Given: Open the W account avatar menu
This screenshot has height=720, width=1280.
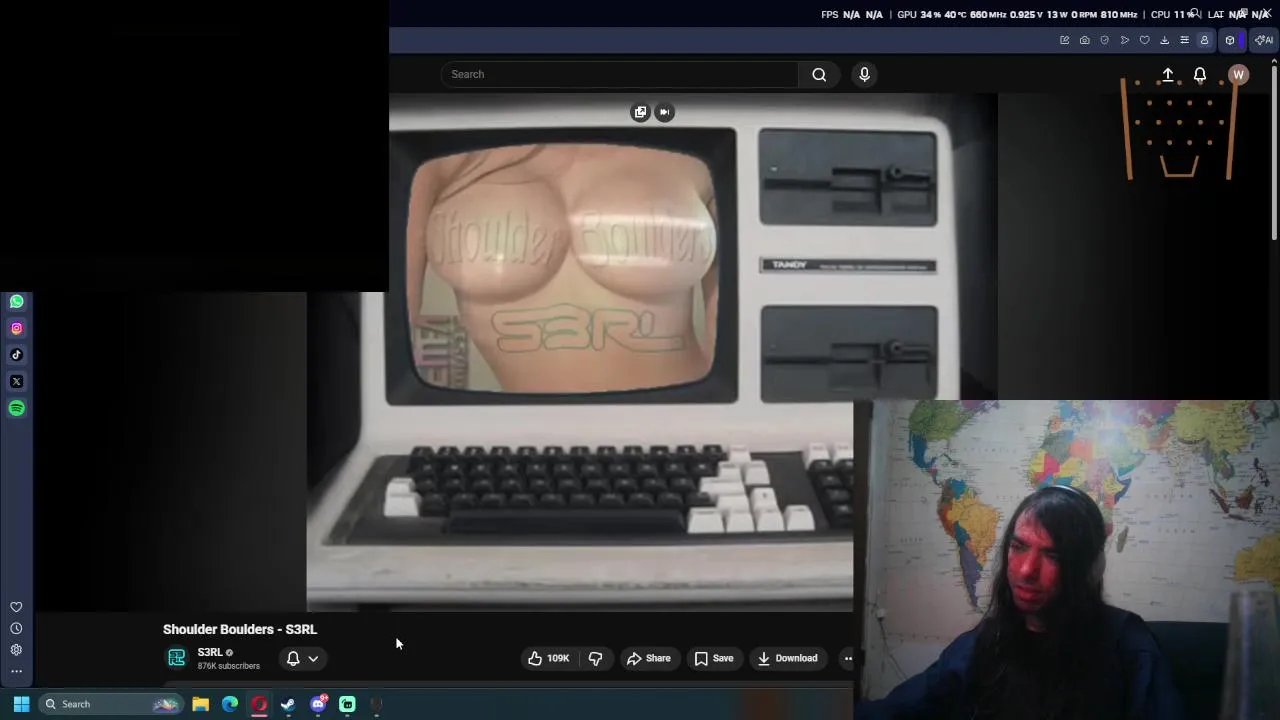Looking at the screenshot, I should (x=1238, y=75).
